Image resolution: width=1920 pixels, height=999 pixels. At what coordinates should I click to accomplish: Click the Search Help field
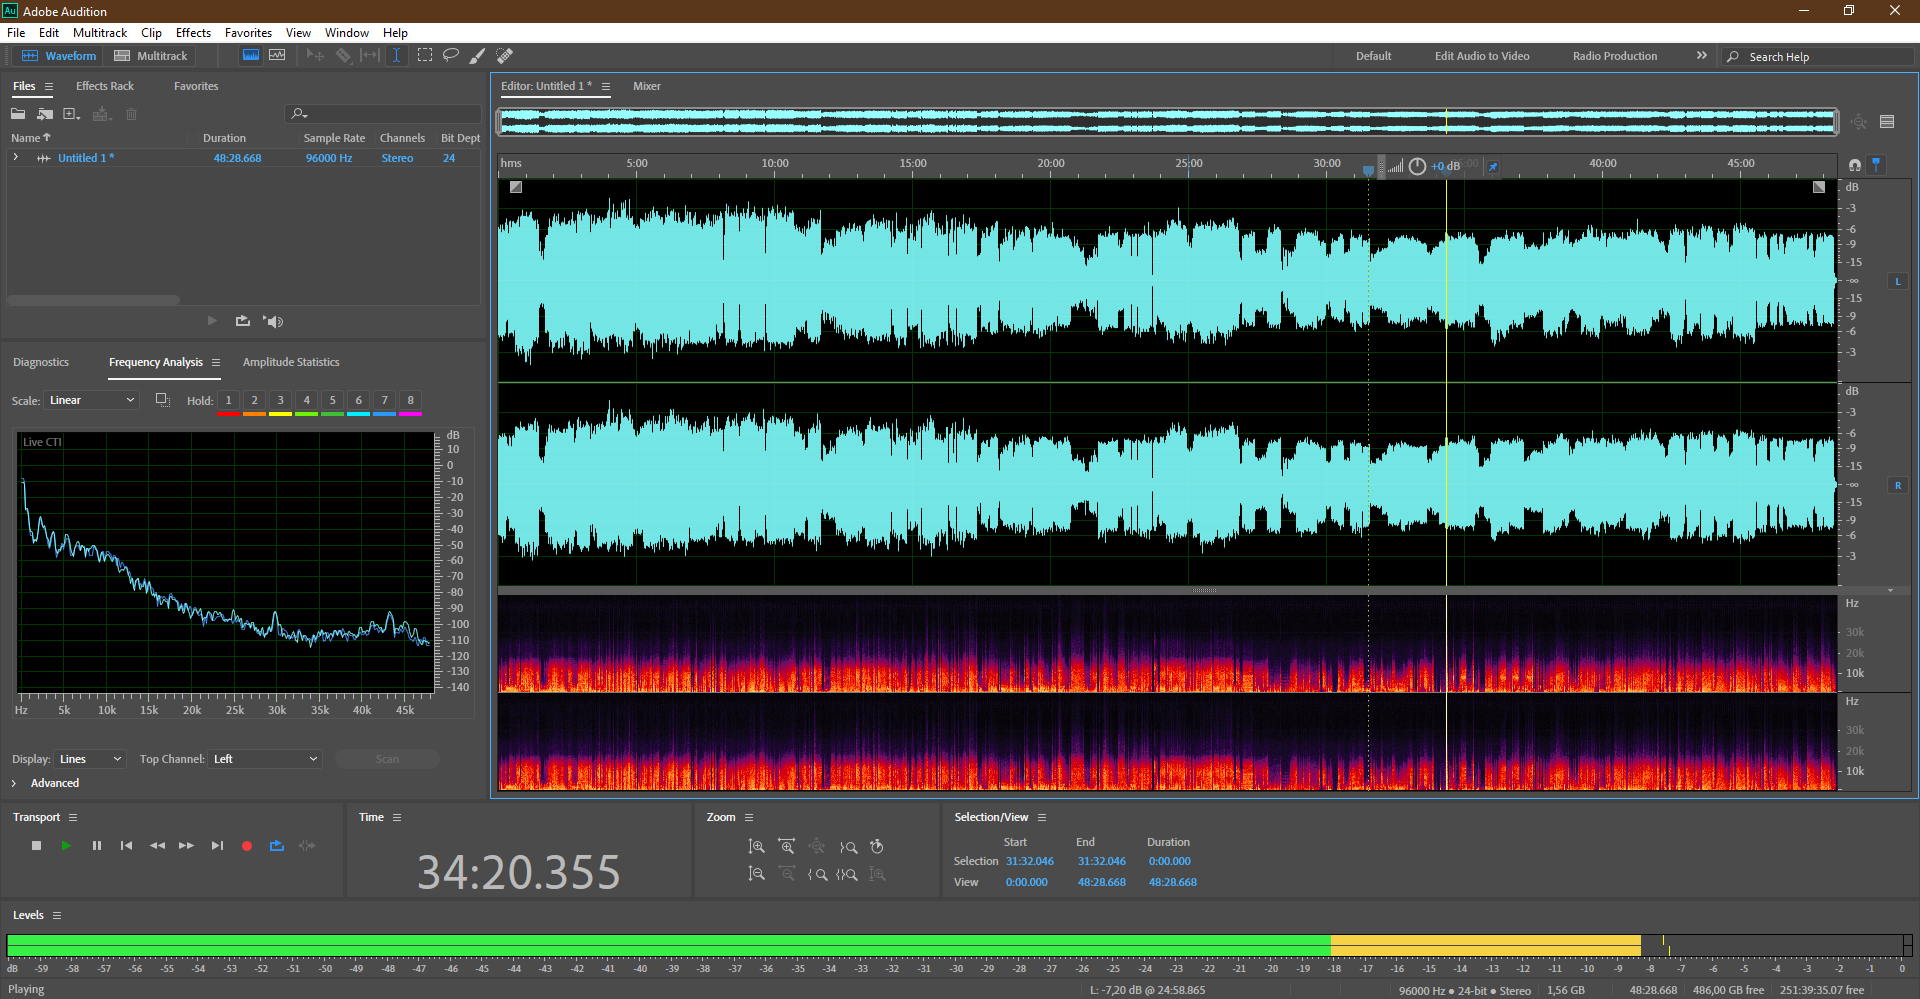[x=1820, y=57]
